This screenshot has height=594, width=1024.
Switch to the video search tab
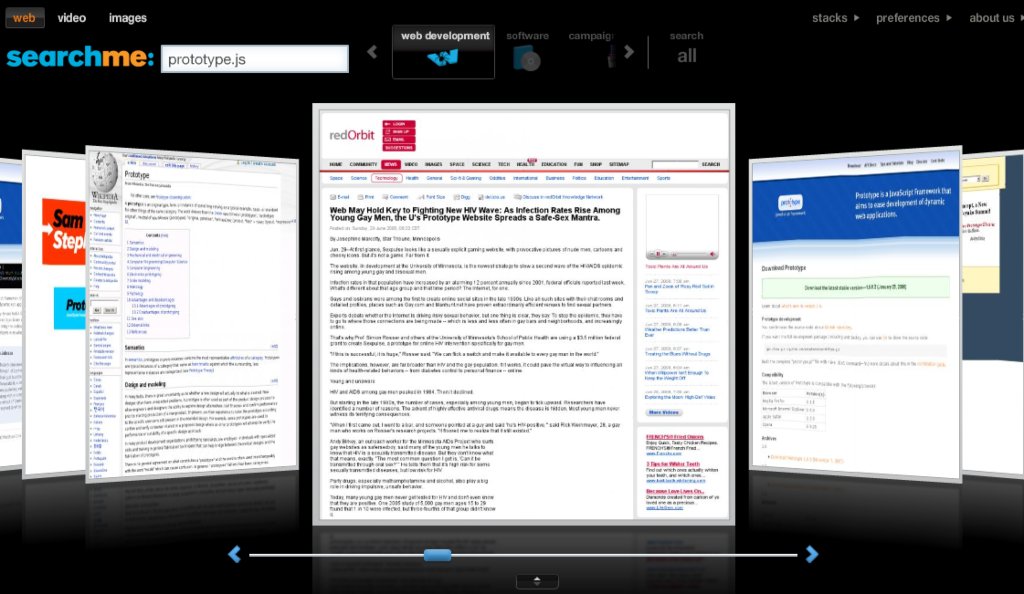(71, 18)
